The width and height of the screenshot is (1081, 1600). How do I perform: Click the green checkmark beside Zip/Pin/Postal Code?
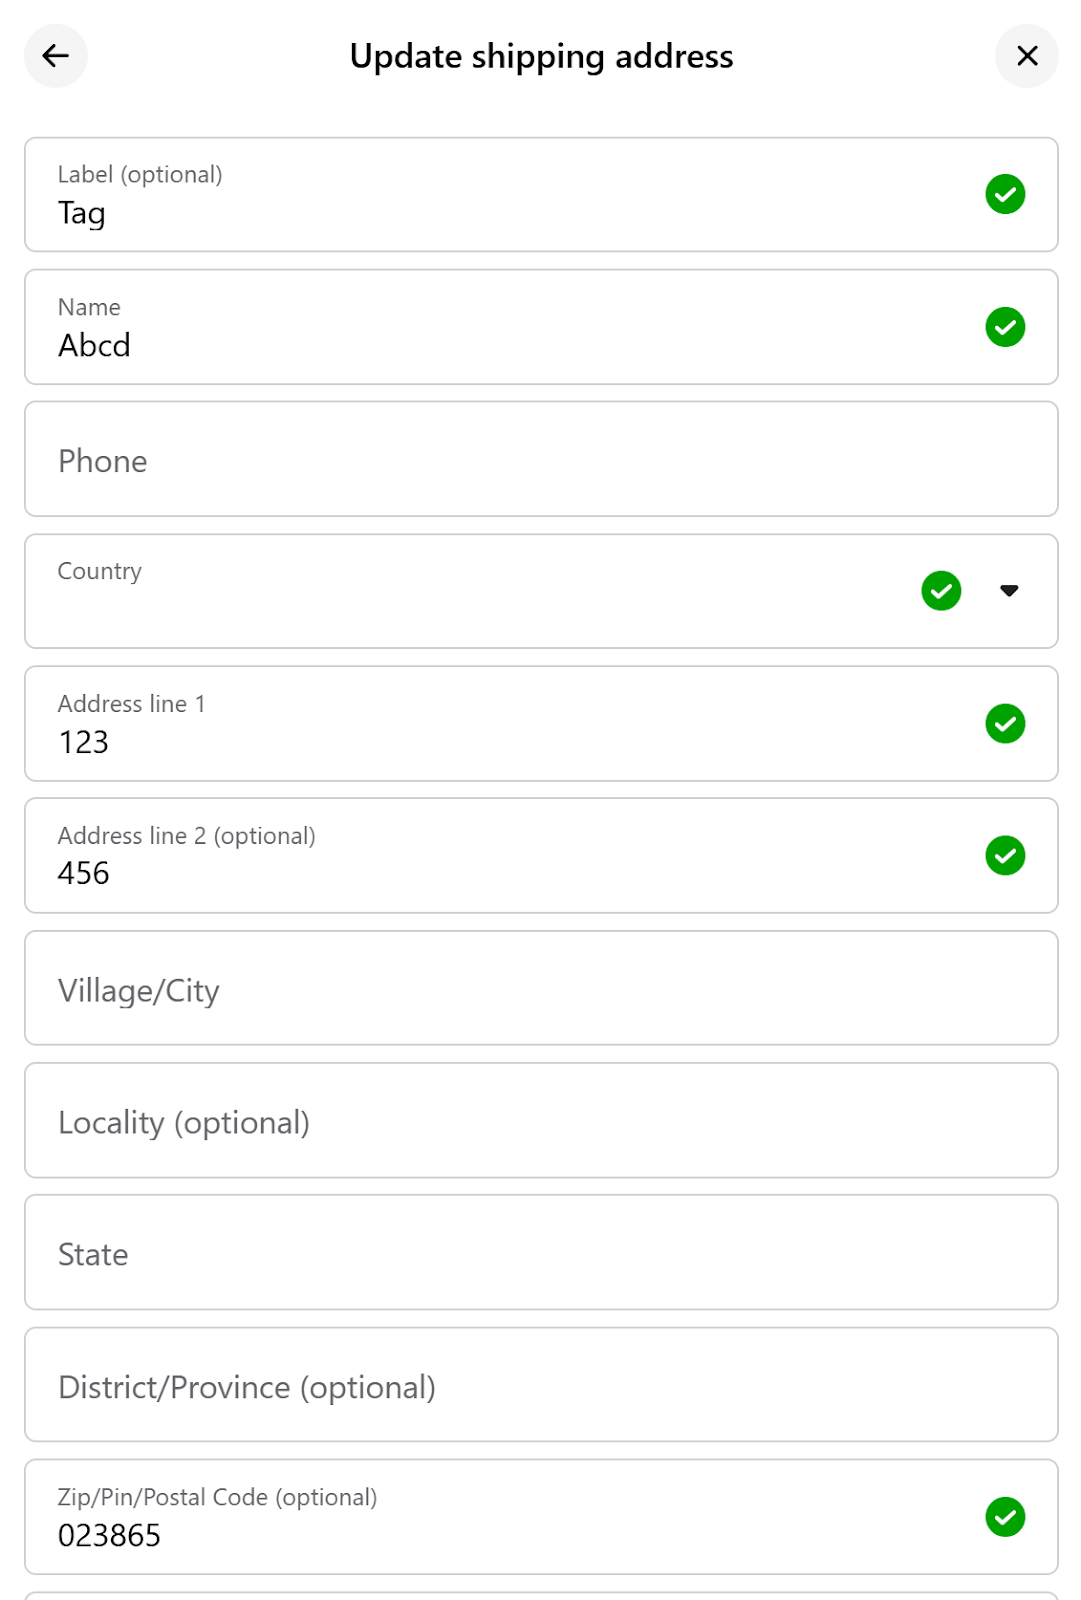(1005, 1517)
